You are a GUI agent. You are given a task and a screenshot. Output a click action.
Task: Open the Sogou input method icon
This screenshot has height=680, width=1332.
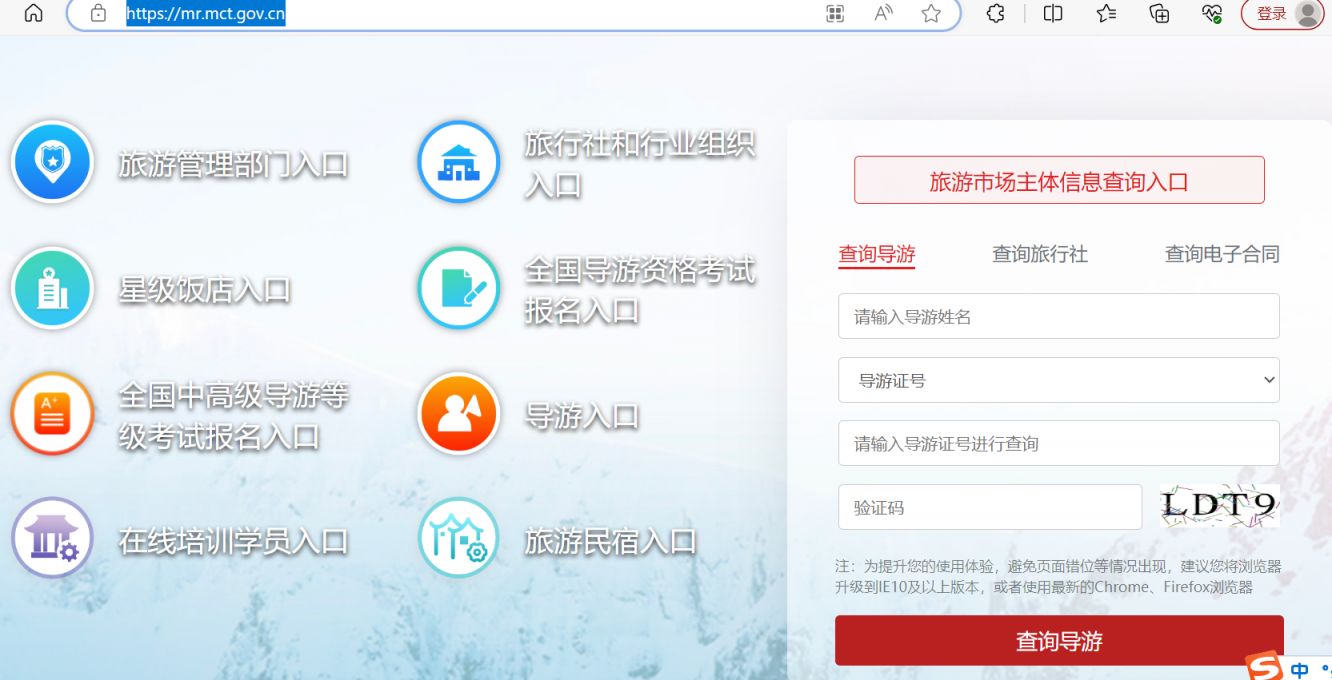pos(1262,664)
